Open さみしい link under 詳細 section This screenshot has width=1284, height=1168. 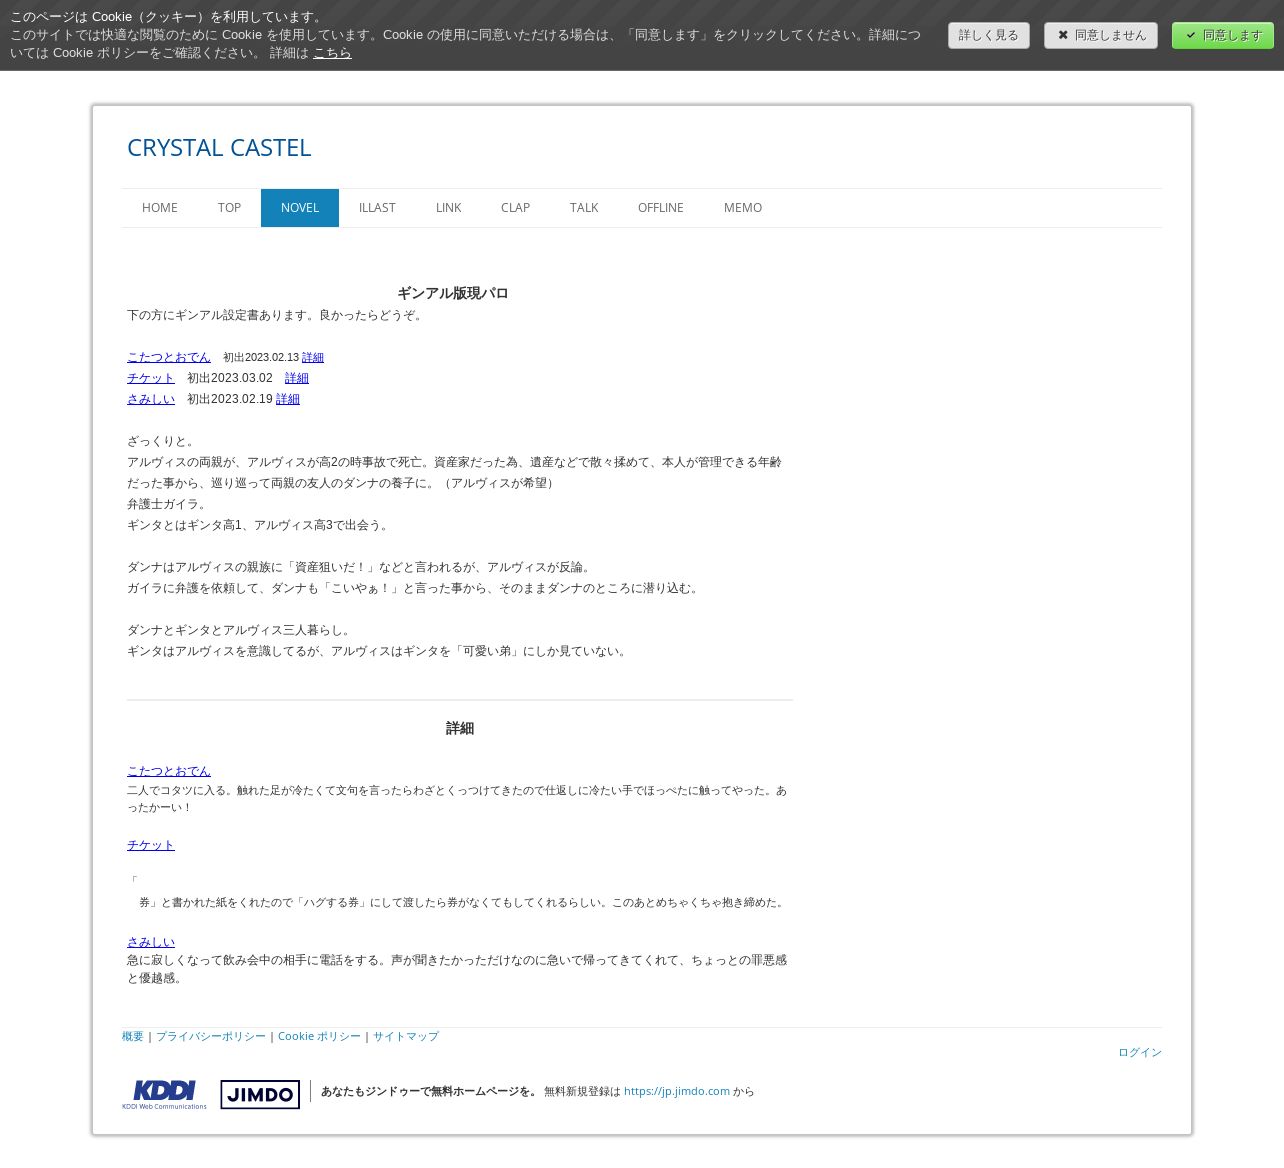click(151, 942)
